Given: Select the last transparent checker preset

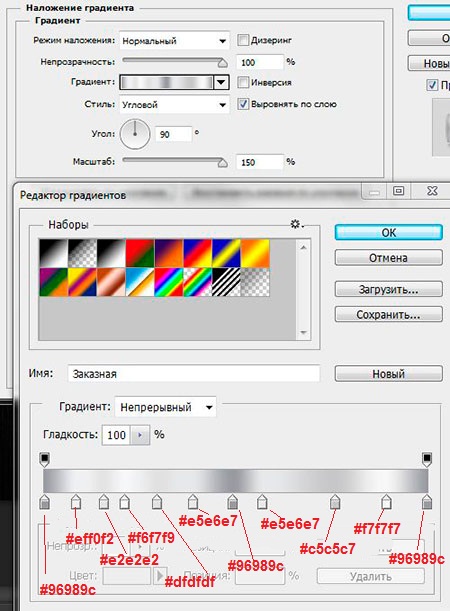Looking at the screenshot, I should pos(255,282).
